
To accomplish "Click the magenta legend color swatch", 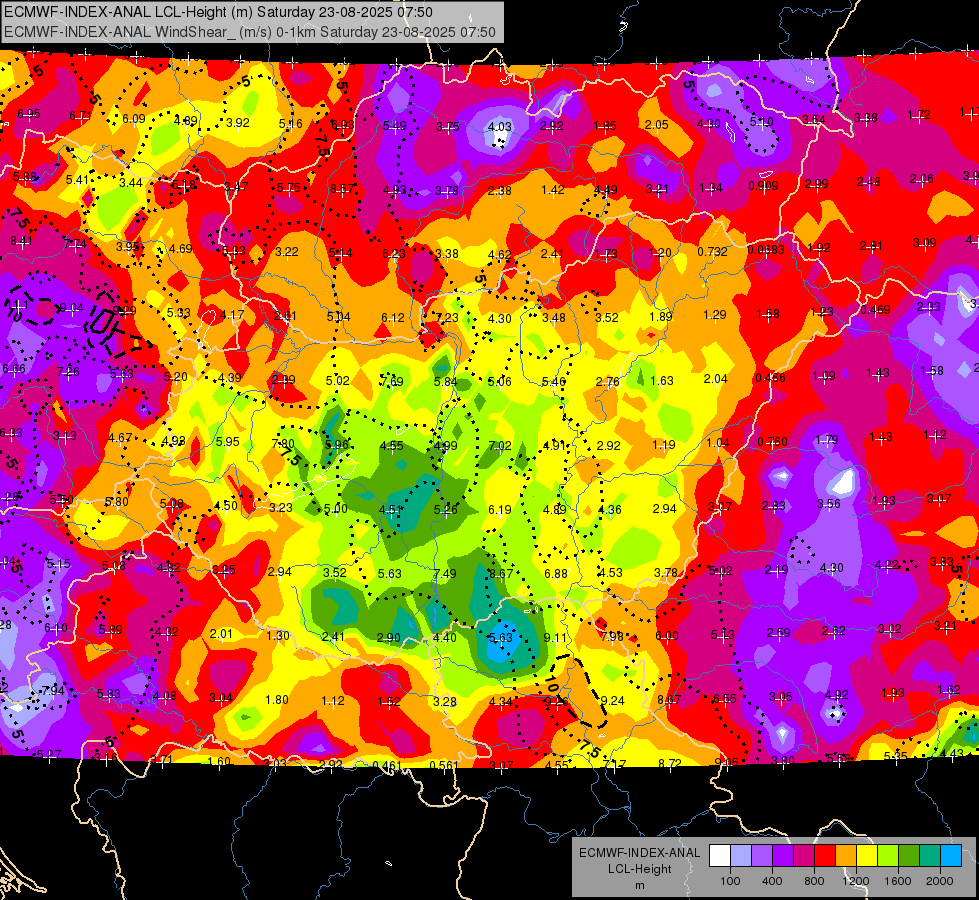I will (x=804, y=856).
